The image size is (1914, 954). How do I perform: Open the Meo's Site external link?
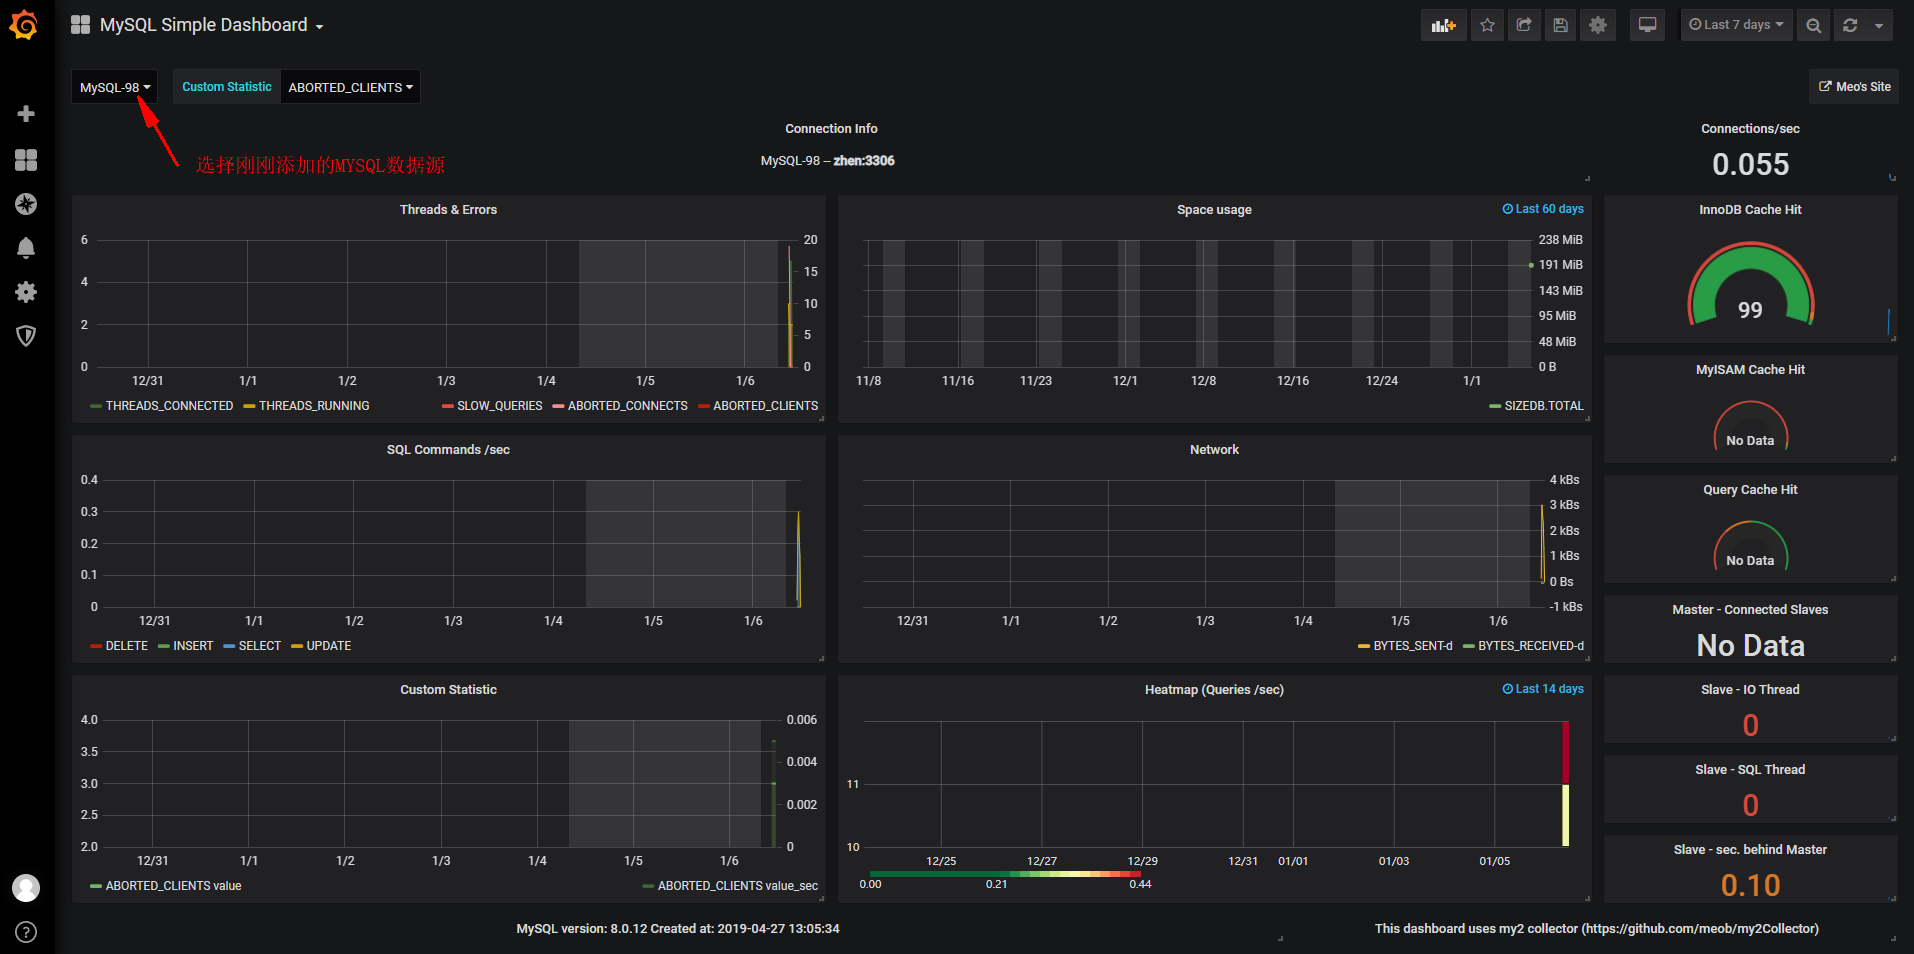pyautogui.click(x=1854, y=87)
